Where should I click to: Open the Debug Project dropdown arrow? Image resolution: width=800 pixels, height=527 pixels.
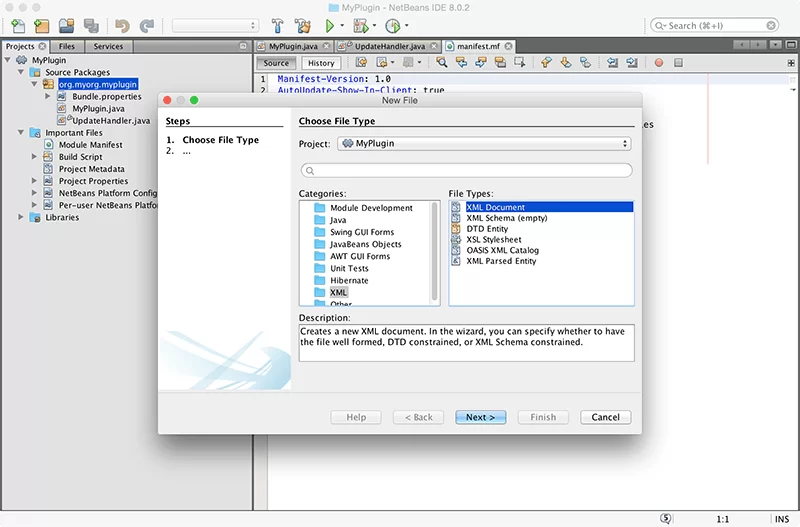click(374, 26)
